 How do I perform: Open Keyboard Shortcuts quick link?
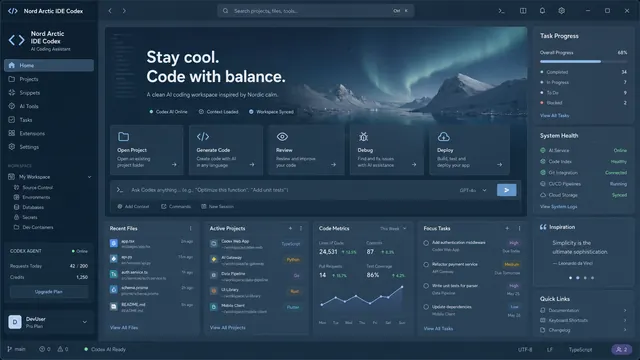(x=583, y=320)
